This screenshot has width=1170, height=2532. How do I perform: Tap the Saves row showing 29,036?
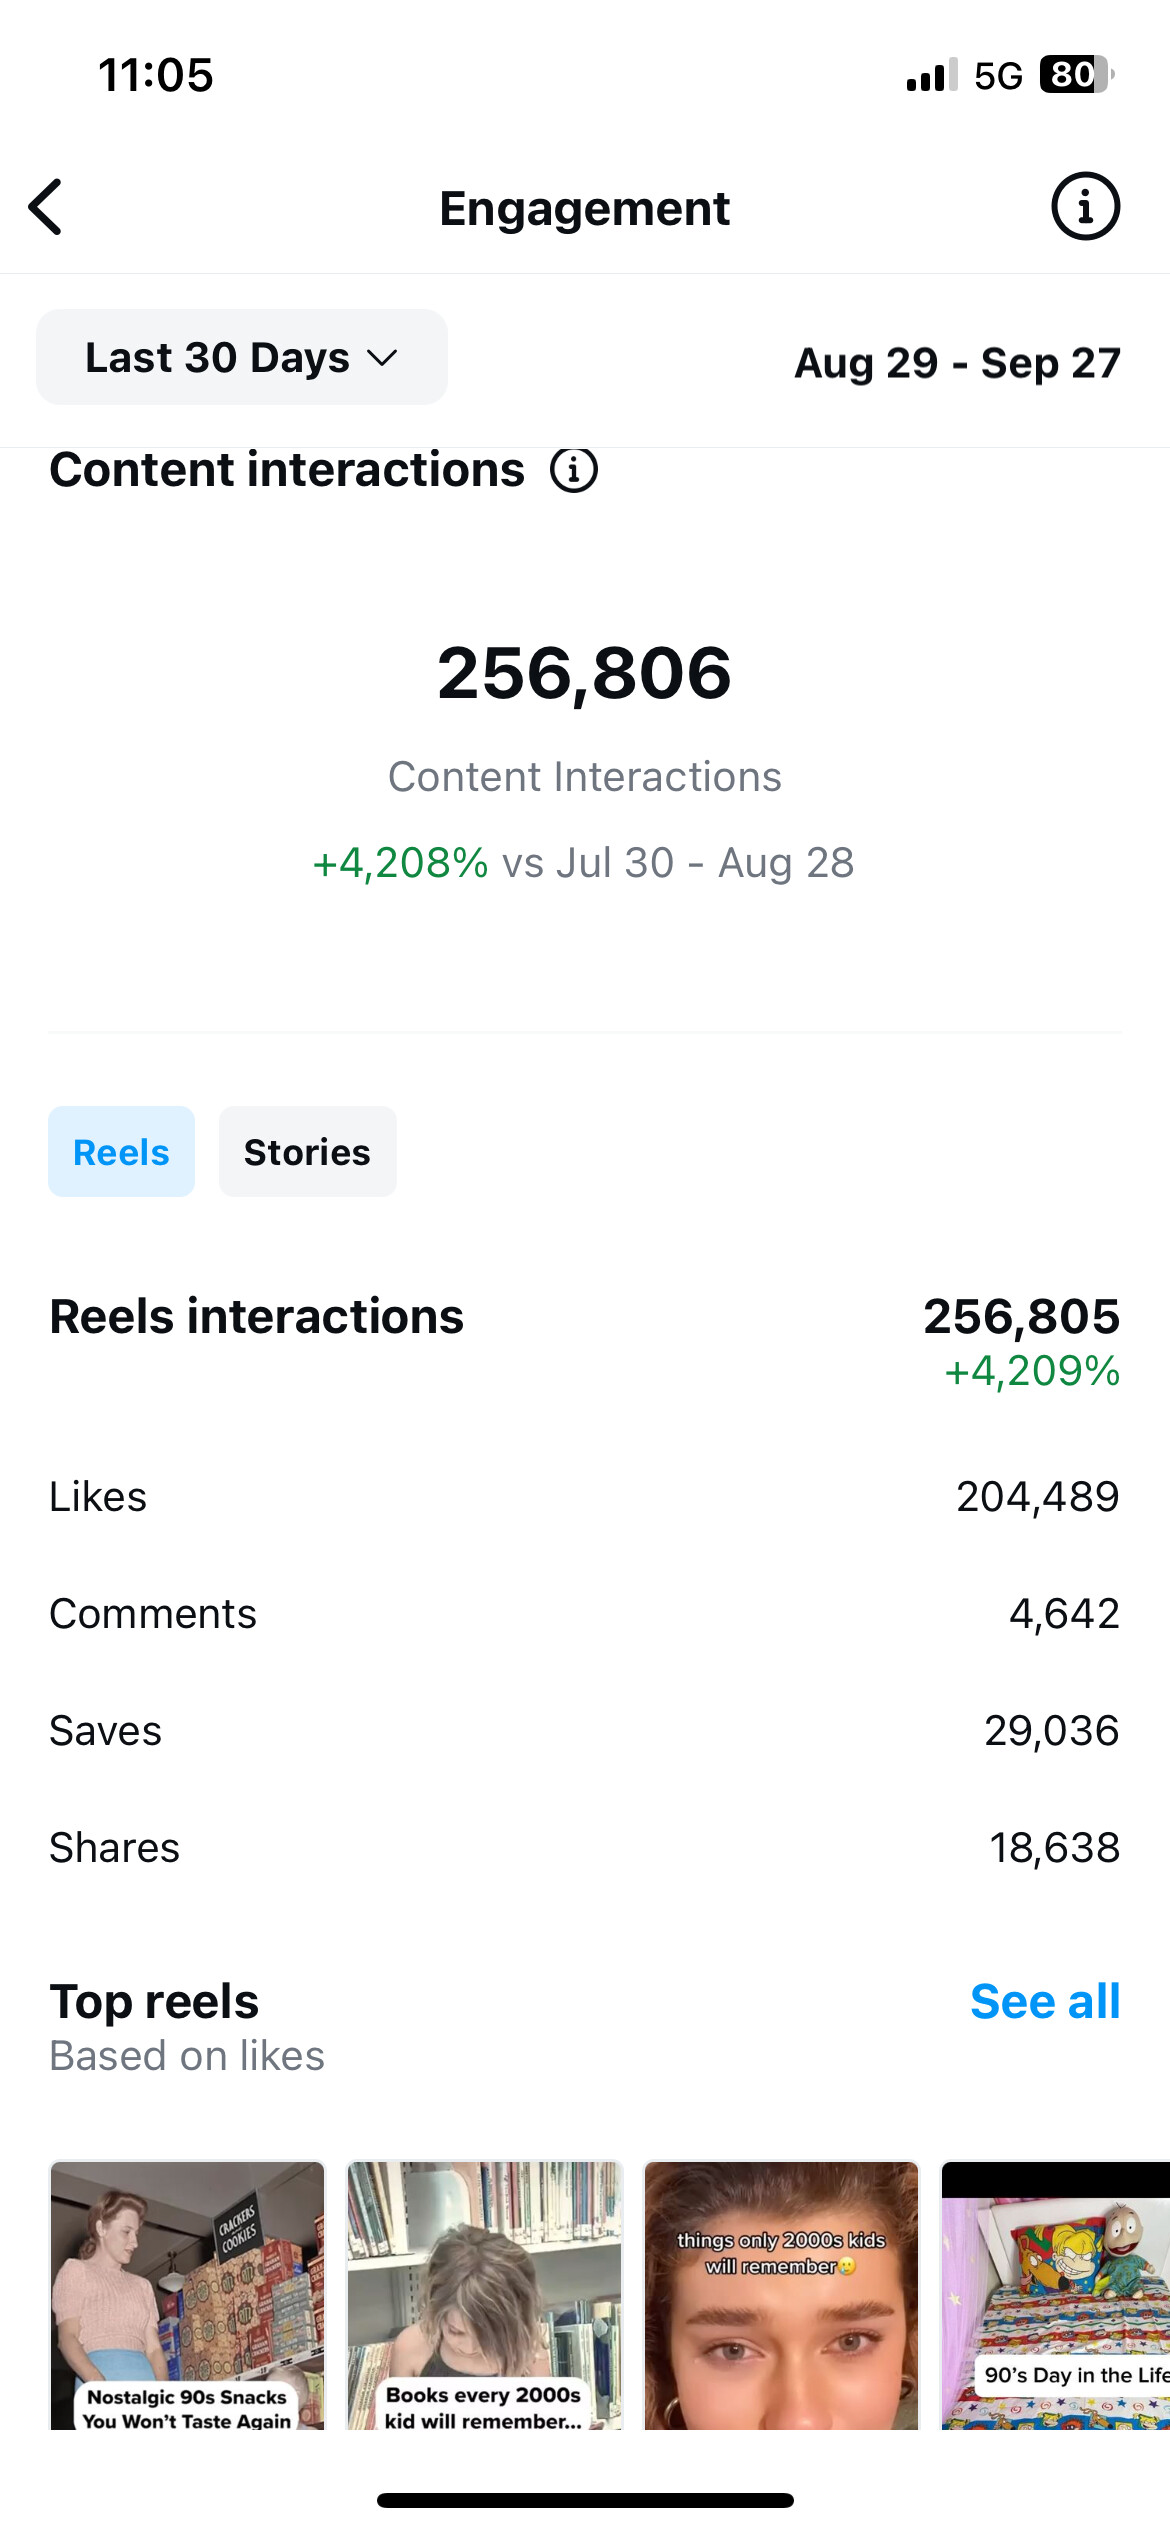[x=585, y=1731]
